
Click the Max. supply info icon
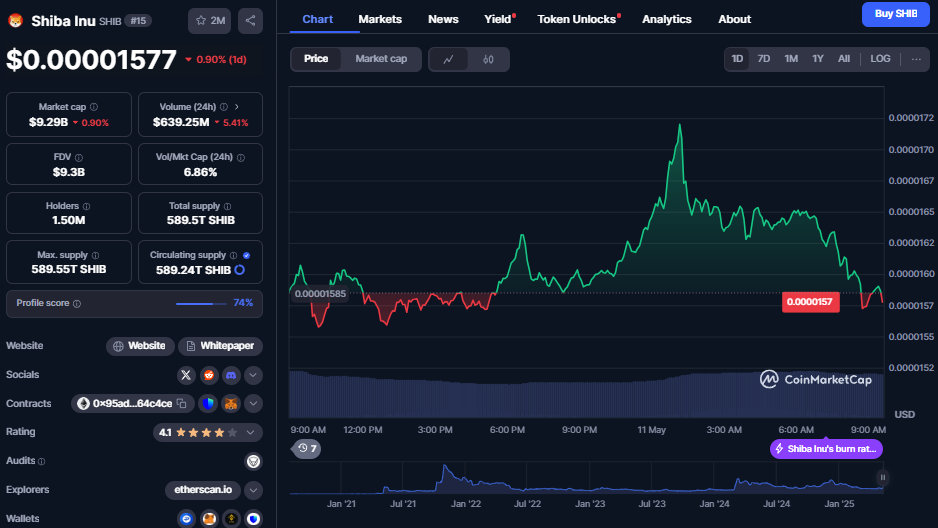click(x=96, y=255)
